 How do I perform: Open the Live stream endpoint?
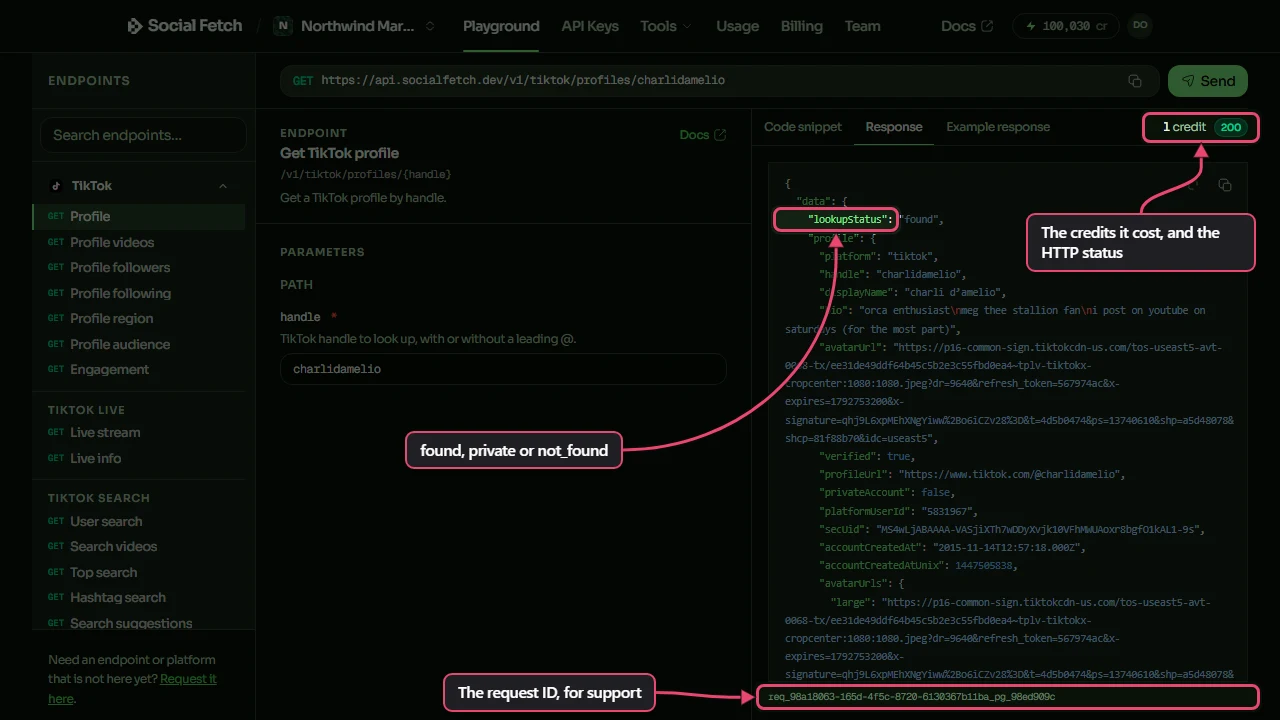pyautogui.click(x=139, y=432)
